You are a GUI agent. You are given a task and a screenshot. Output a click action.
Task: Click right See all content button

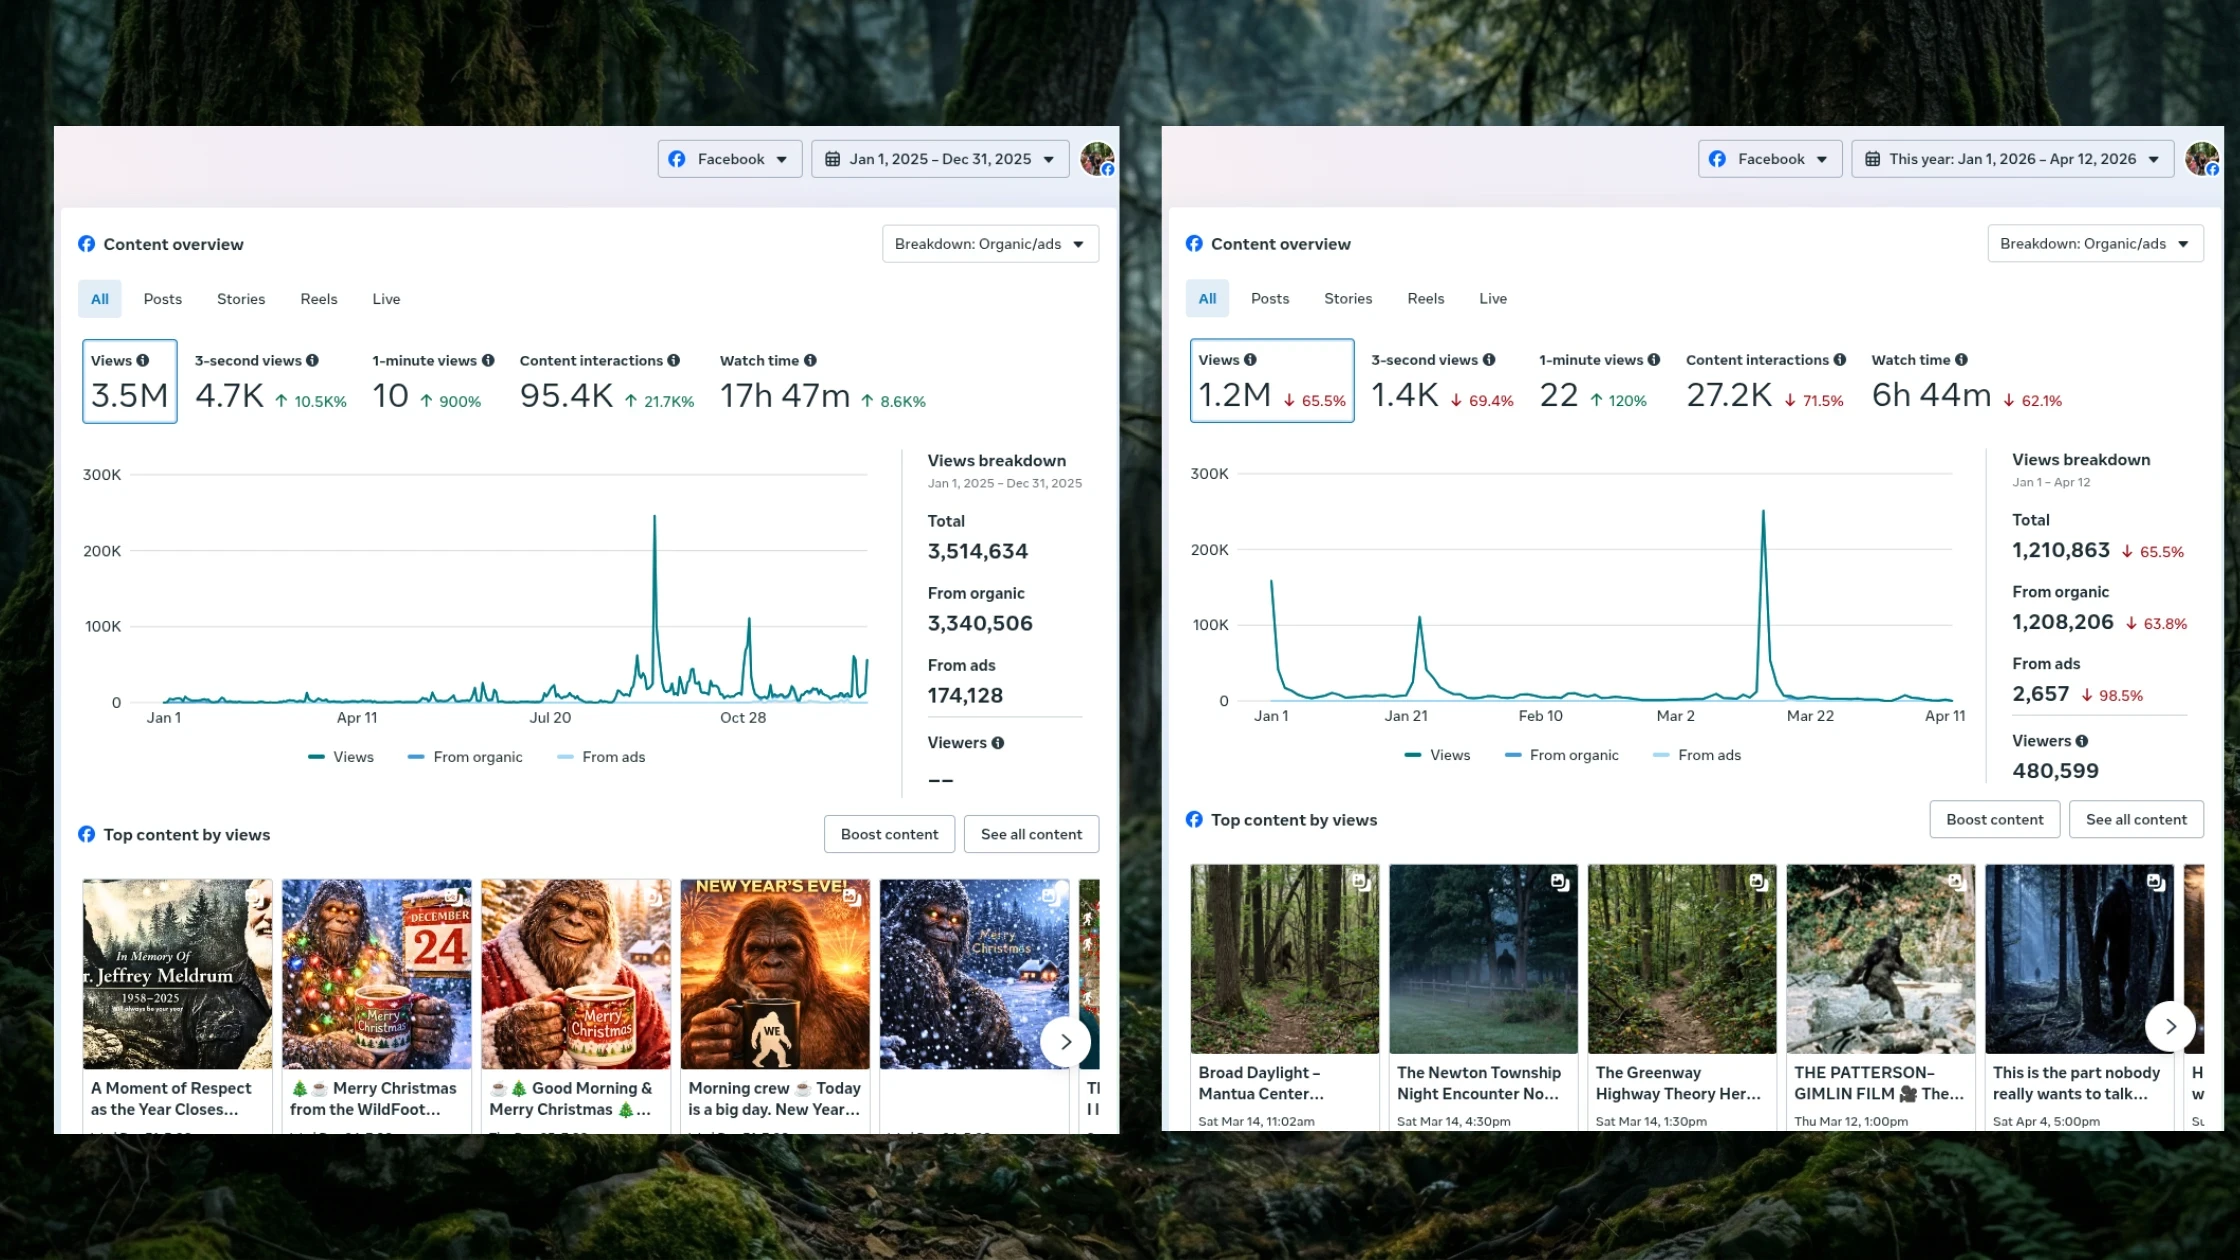click(2136, 819)
